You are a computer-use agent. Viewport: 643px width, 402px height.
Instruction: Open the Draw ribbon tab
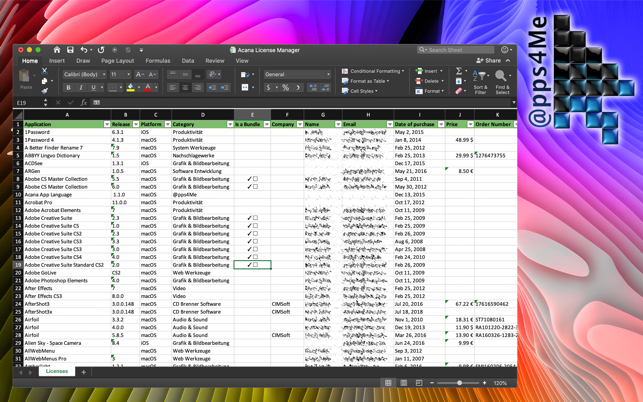(83, 61)
